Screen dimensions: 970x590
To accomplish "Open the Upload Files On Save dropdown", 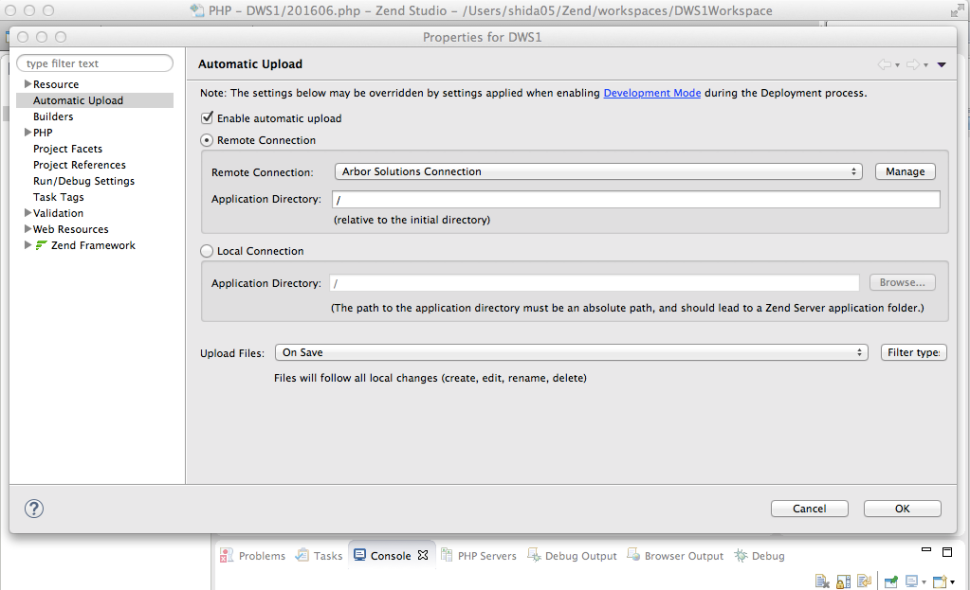I will pos(572,353).
